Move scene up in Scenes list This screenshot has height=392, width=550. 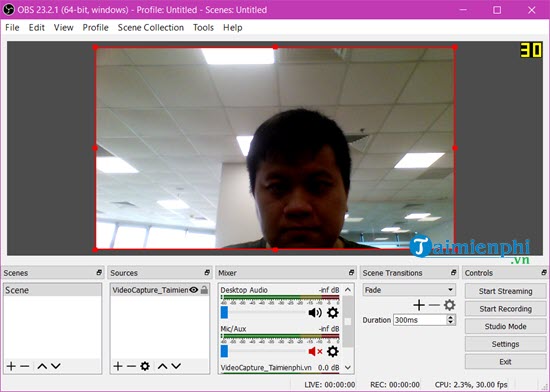[42, 366]
